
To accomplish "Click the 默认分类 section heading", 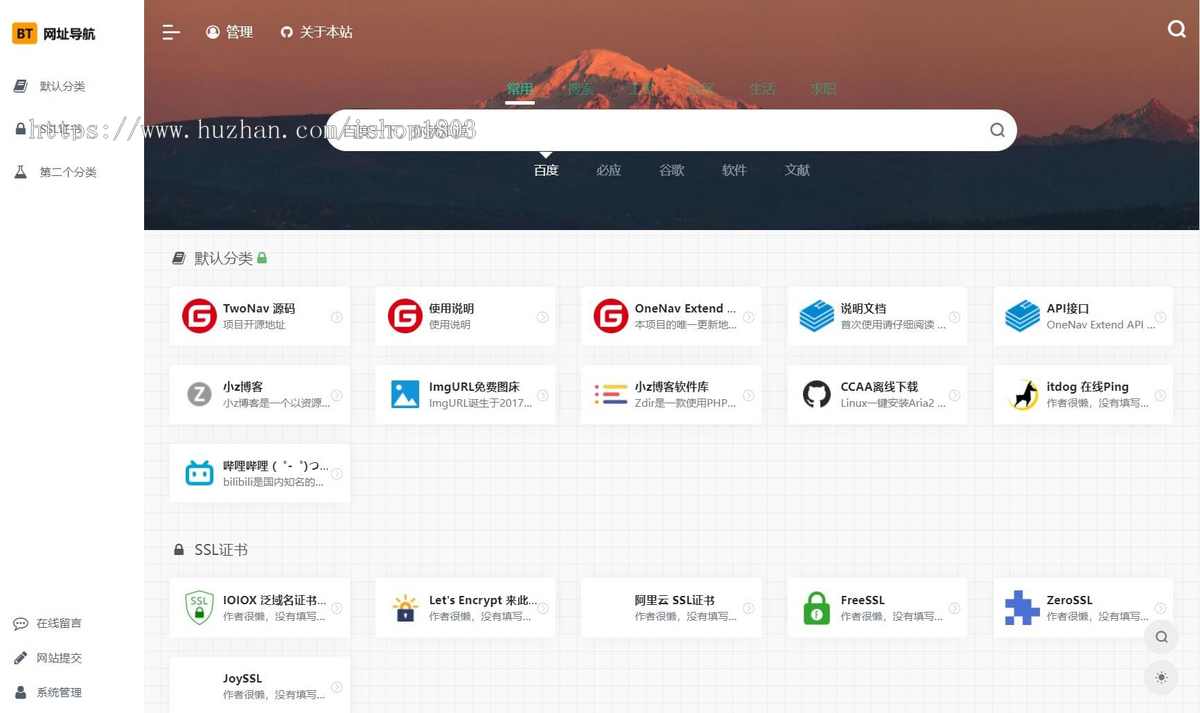I will point(223,258).
